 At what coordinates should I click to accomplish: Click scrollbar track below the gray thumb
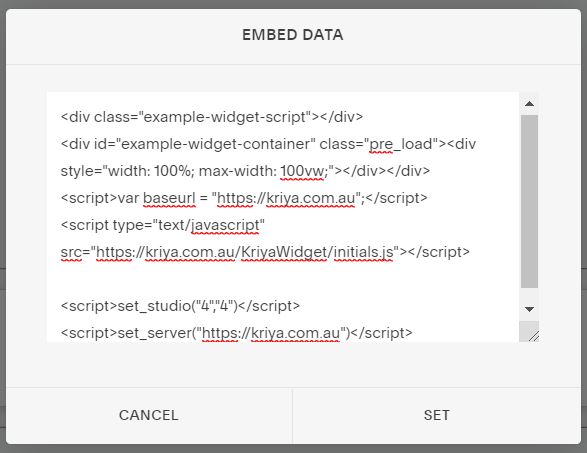click(529, 293)
